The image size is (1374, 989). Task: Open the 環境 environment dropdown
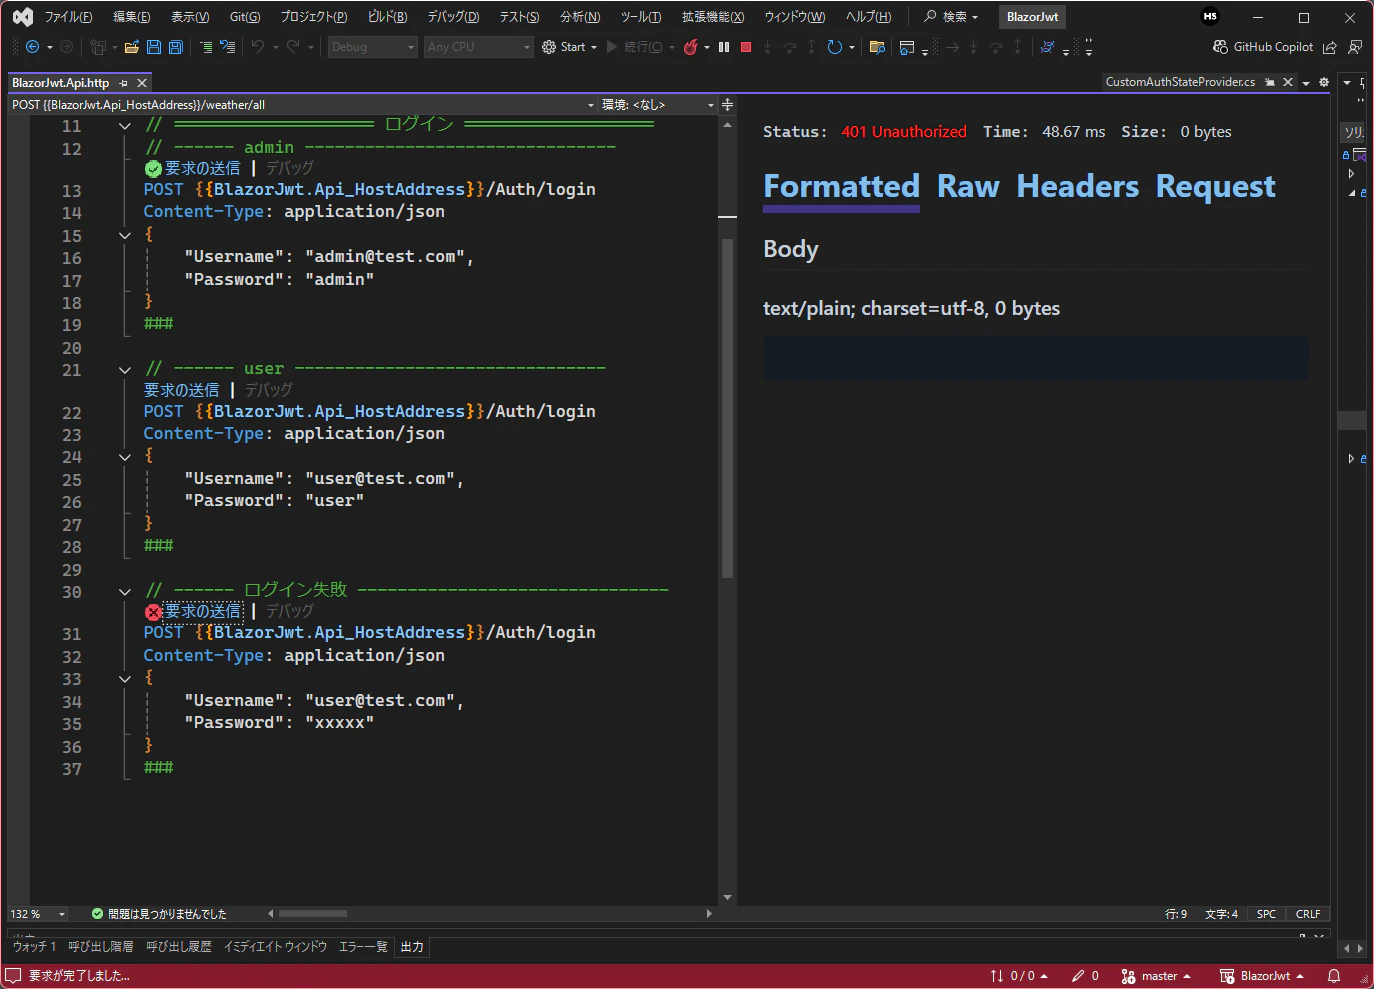tap(657, 105)
